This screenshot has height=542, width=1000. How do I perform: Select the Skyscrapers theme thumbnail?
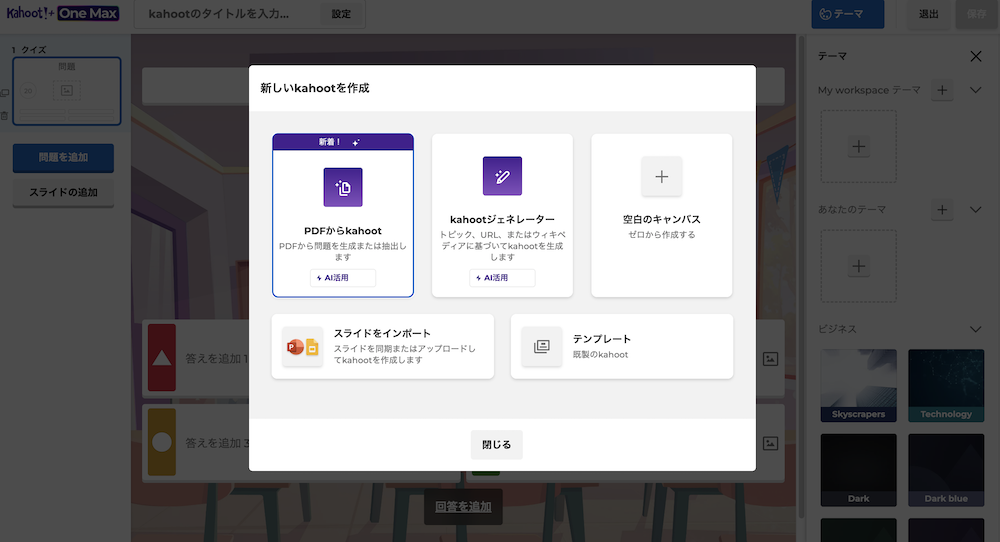click(x=858, y=385)
